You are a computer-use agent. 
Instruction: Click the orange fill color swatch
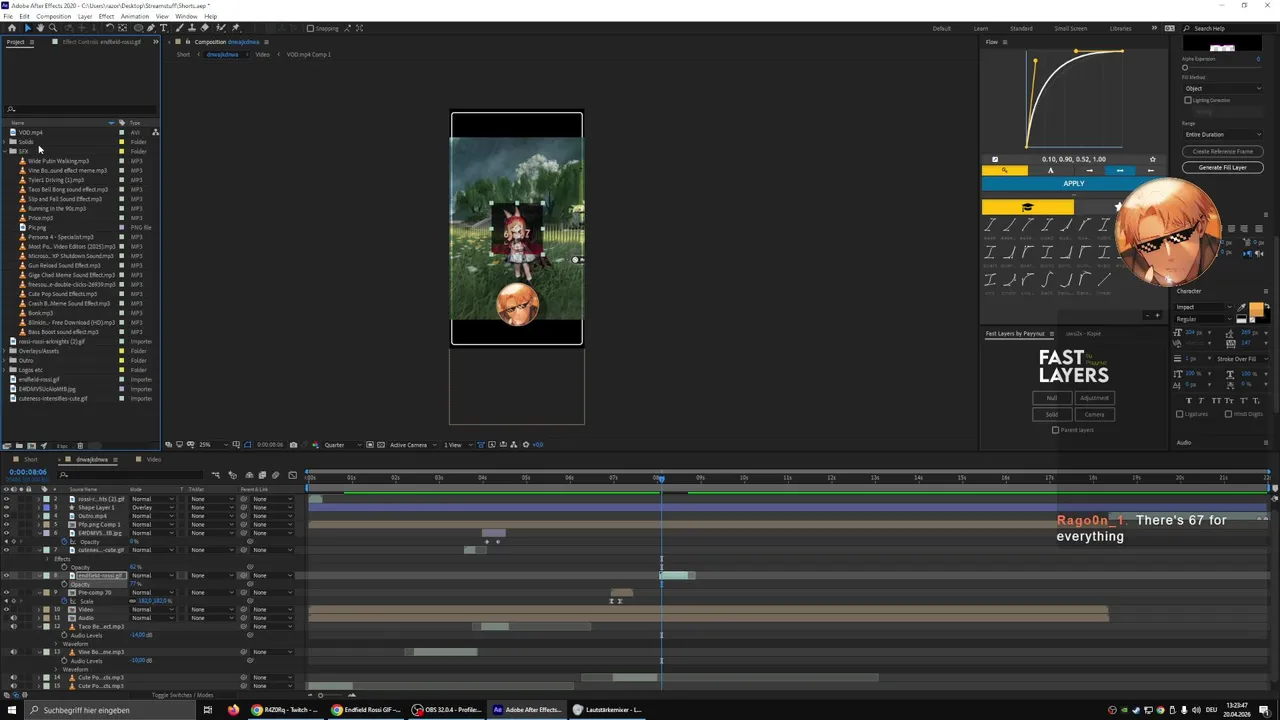1256,308
